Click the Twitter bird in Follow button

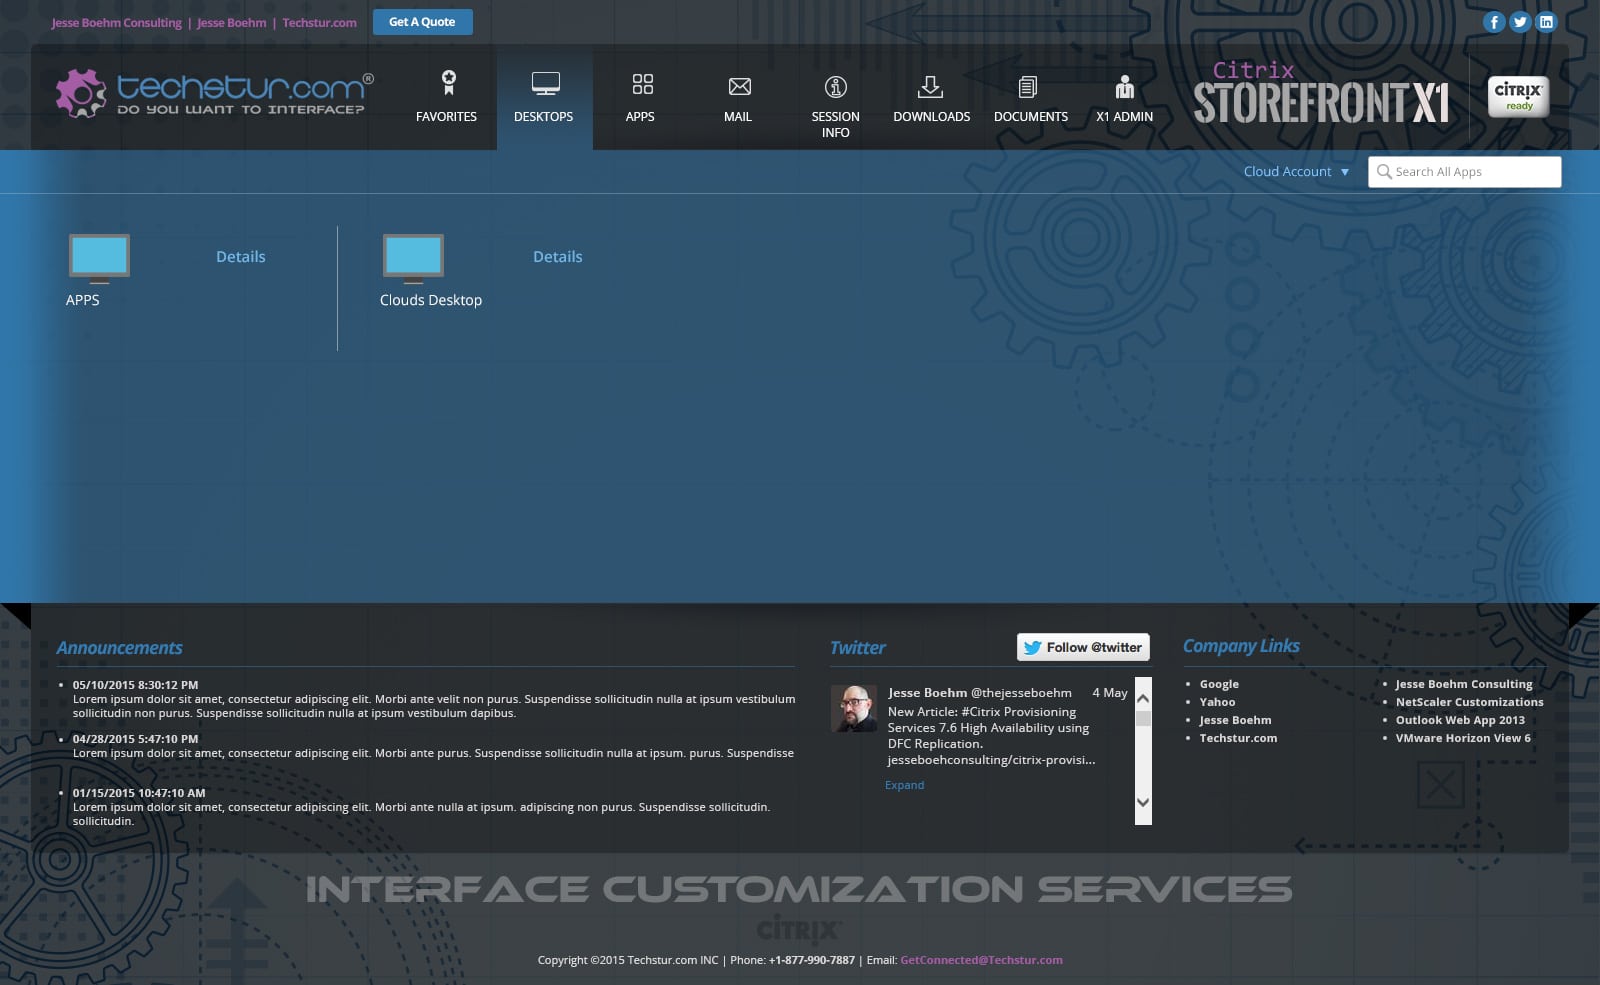click(x=1032, y=648)
